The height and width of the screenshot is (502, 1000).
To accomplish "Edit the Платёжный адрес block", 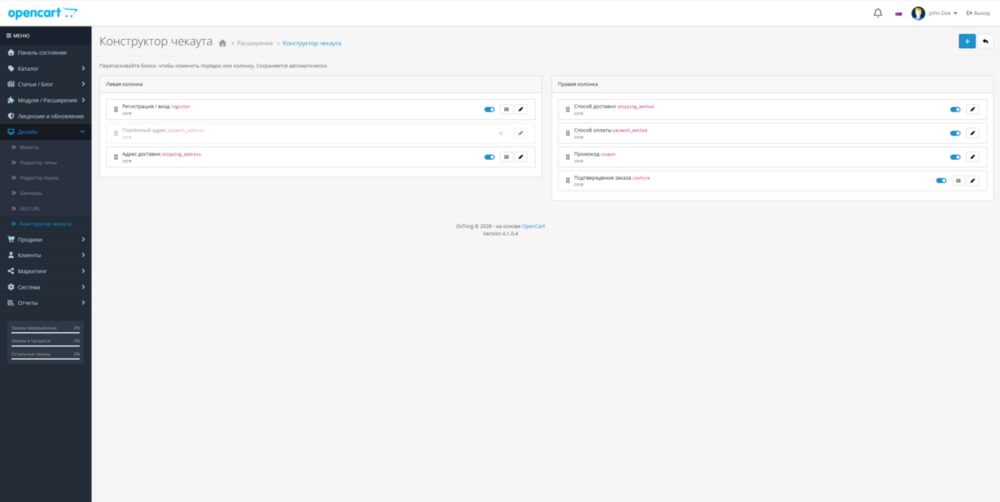I will click(521, 133).
